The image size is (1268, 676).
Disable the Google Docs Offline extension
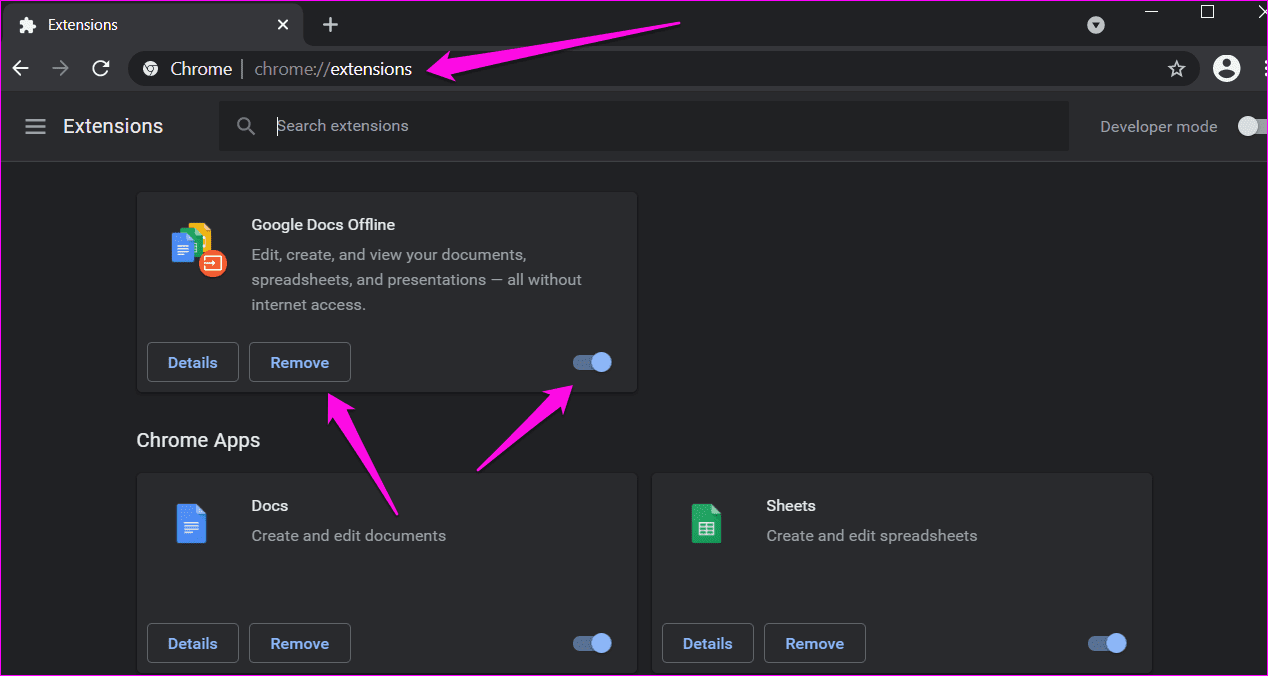pos(591,362)
